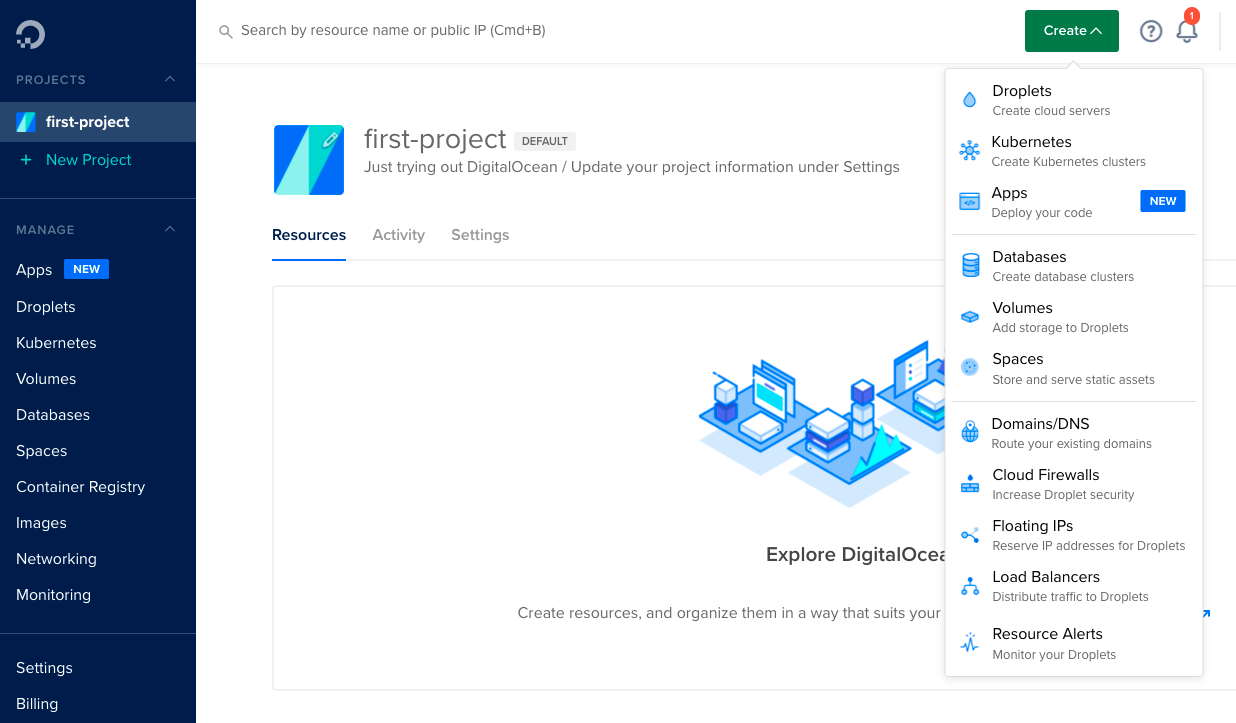Collapse the MANAGE sidebar section
This screenshot has width=1236, height=723.
pyautogui.click(x=170, y=229)
